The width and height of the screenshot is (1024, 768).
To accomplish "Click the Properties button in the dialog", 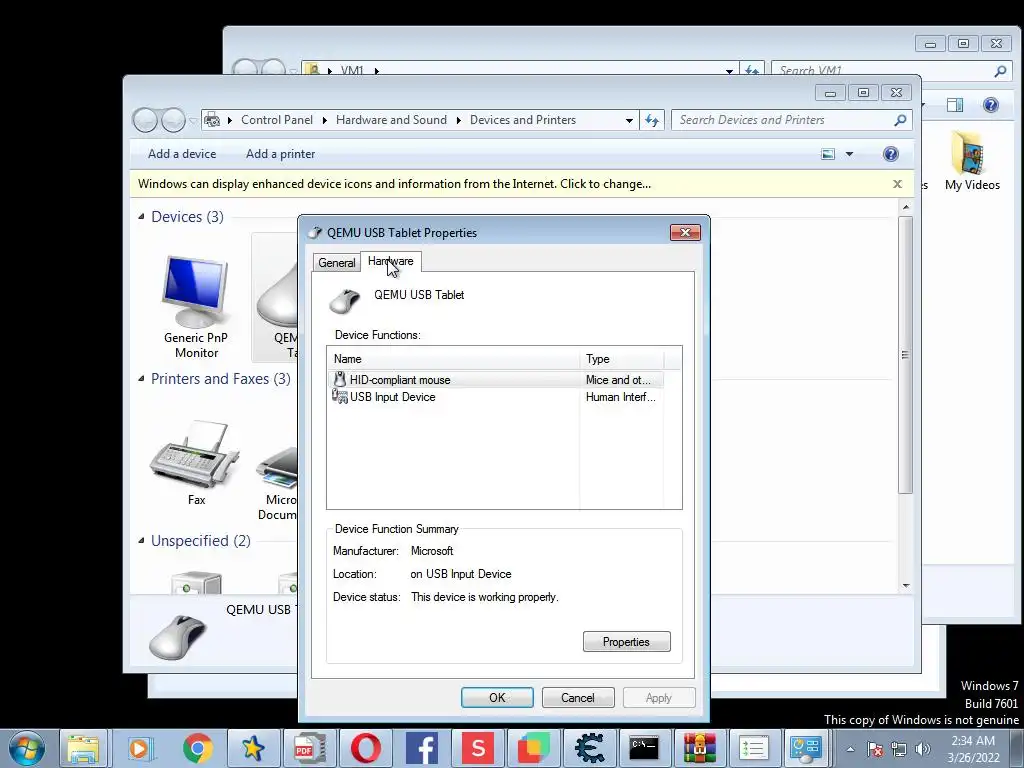I will coord(626,642).
